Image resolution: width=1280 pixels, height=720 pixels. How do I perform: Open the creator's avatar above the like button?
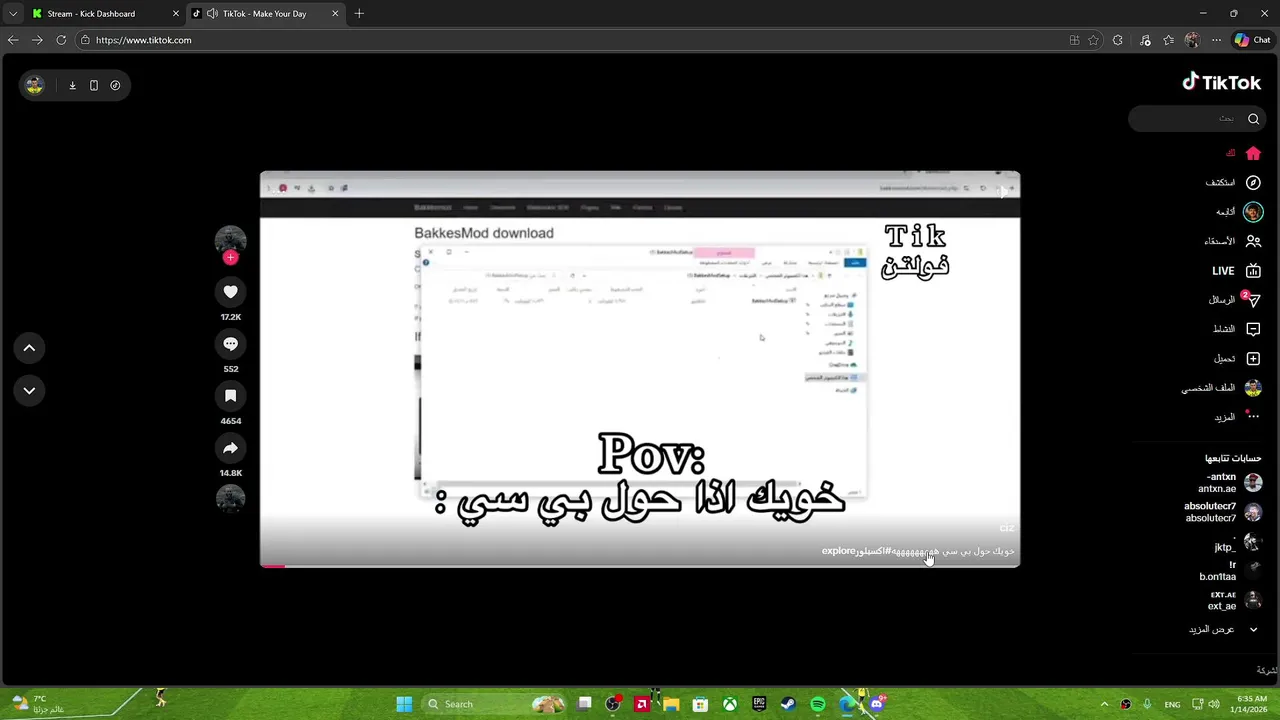coord(230,240)
